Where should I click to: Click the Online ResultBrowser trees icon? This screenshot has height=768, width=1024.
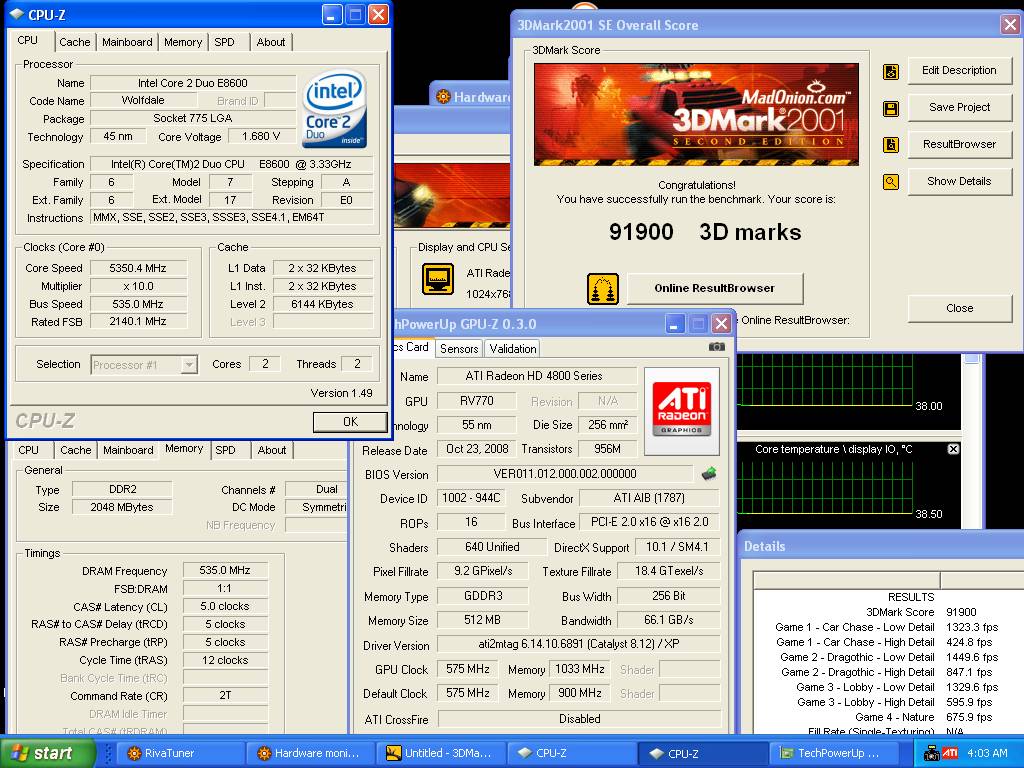[603, 289]
